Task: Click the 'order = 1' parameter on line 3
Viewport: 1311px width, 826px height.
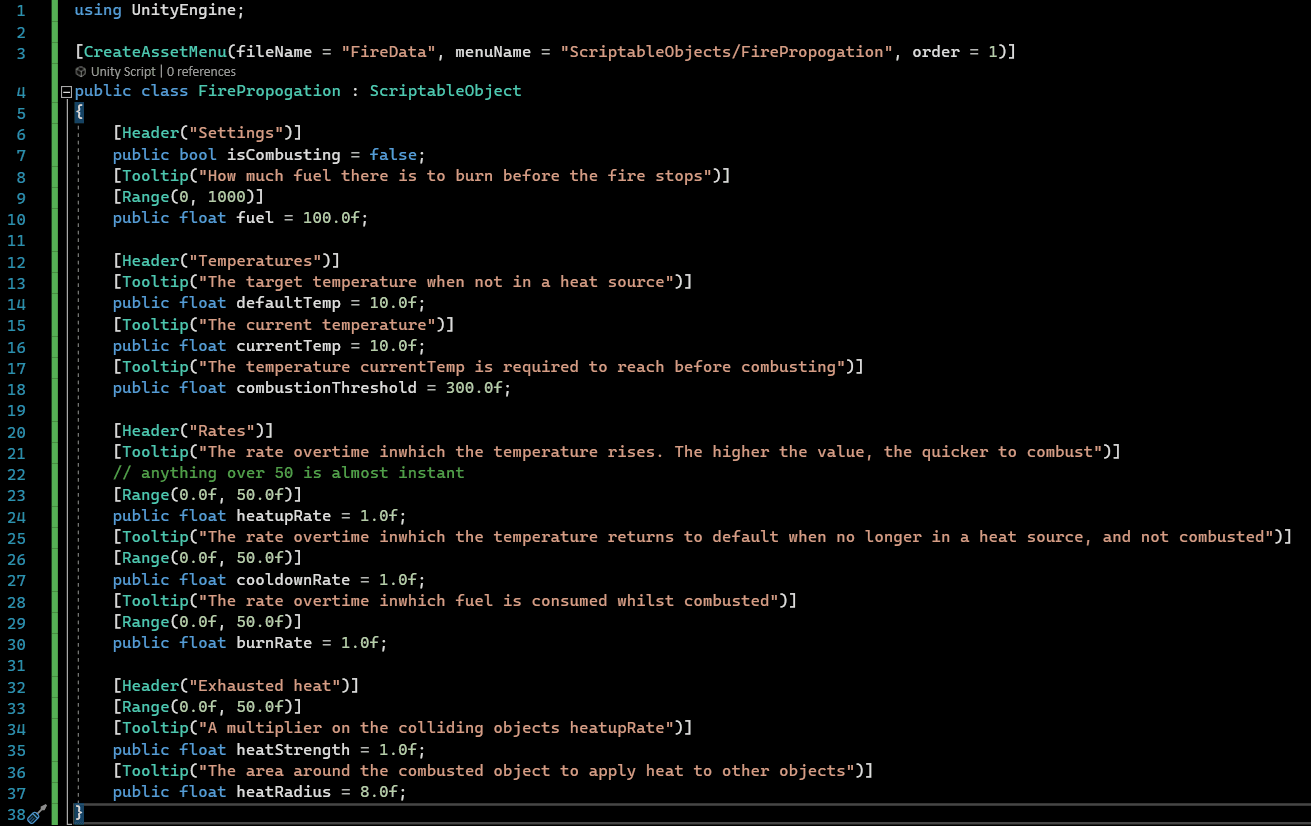Action: click(955, 52)
